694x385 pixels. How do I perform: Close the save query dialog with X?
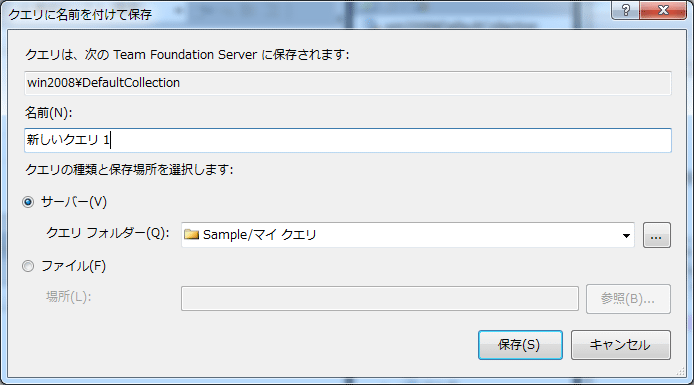tap(663, 10)
